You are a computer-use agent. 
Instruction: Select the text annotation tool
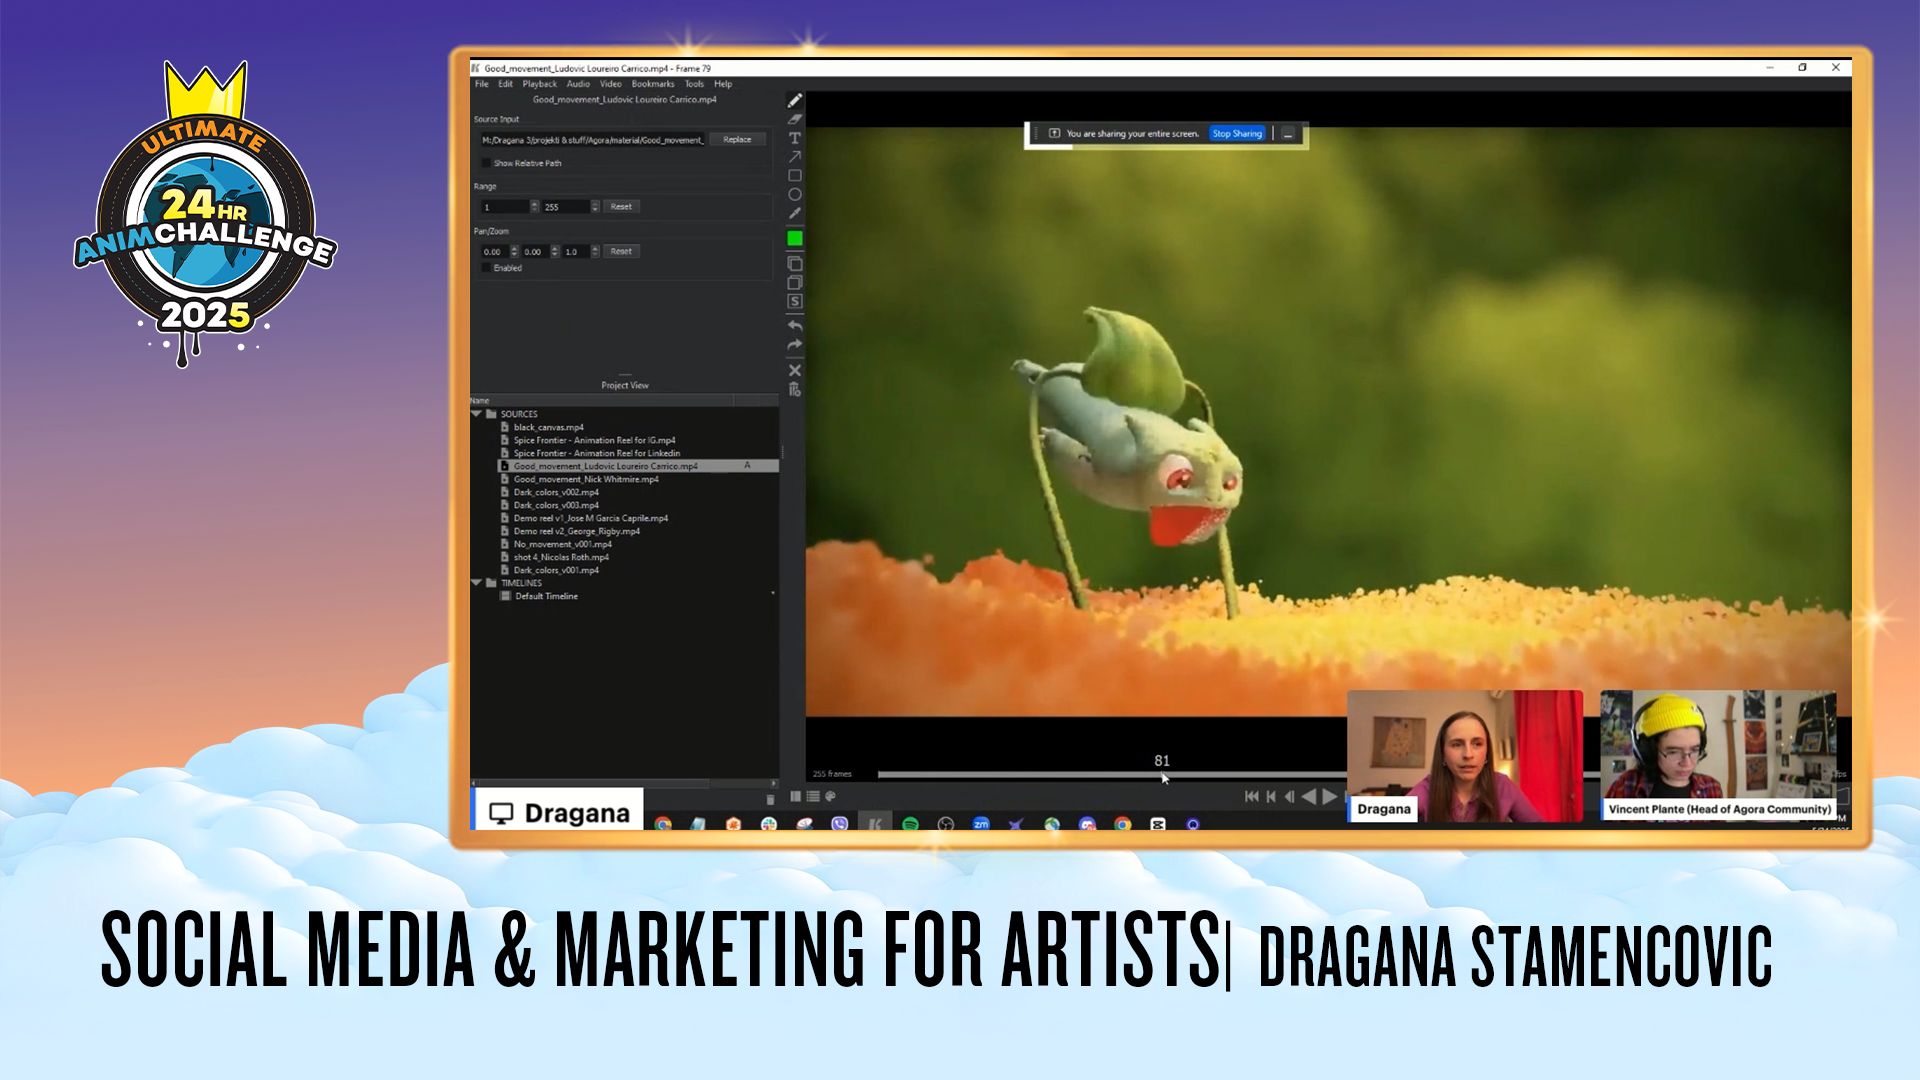[x=795, y=138]
